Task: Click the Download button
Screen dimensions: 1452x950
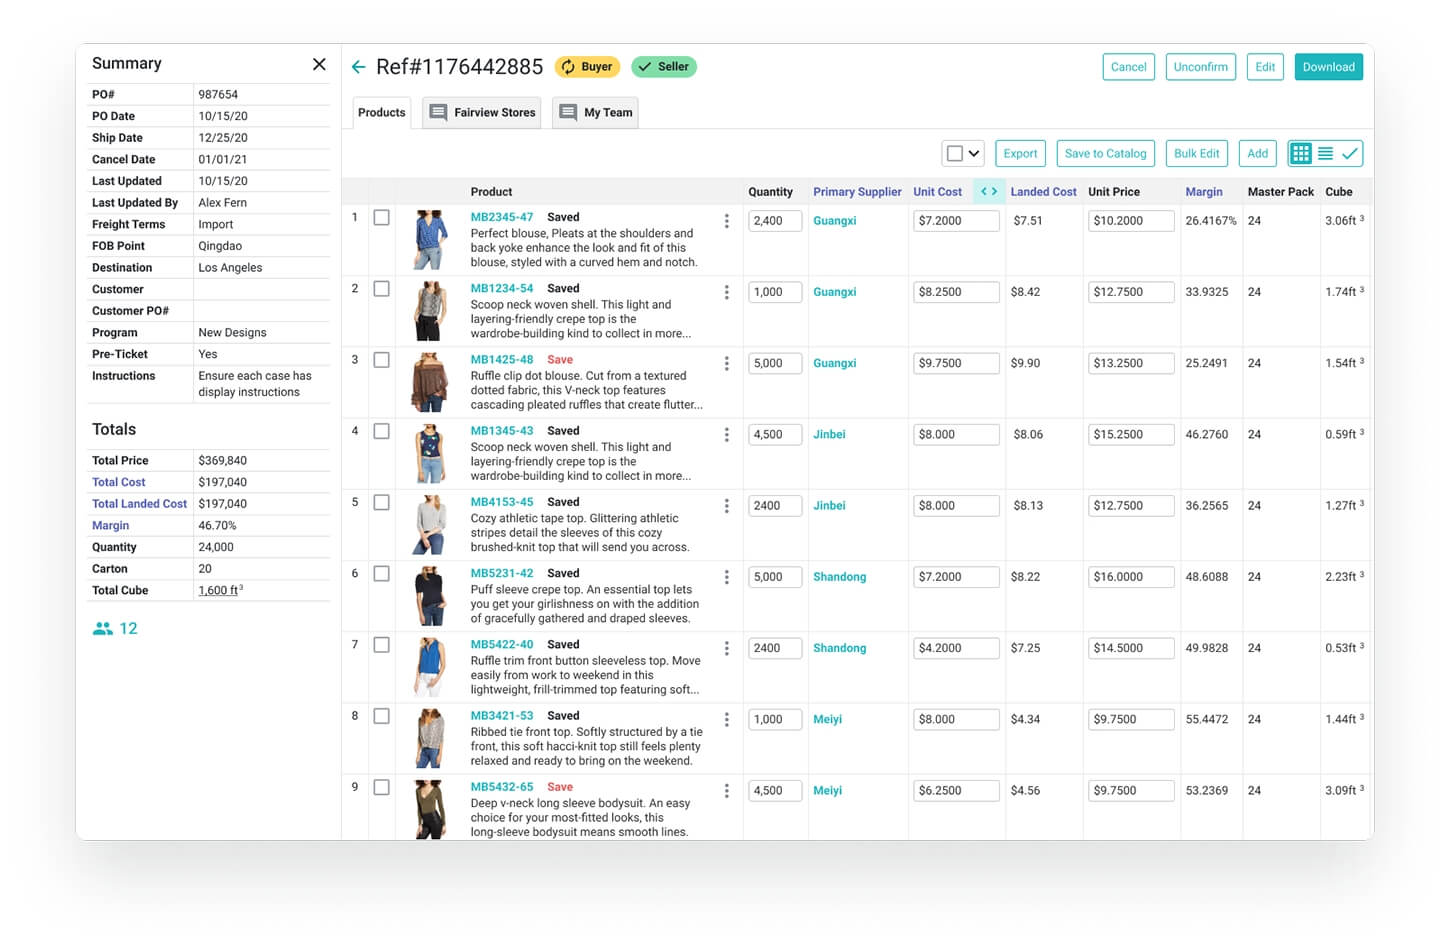Action: click(x=1328, y=66)
